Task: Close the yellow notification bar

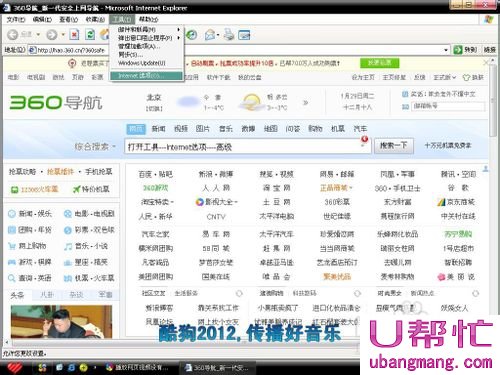Action: (486, 62)
